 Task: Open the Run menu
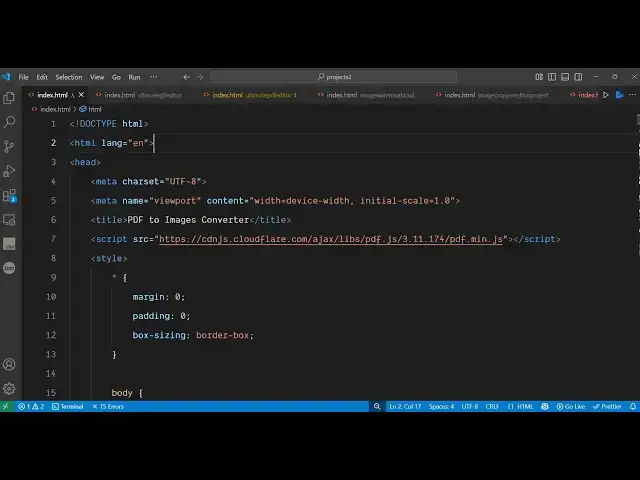134,77
